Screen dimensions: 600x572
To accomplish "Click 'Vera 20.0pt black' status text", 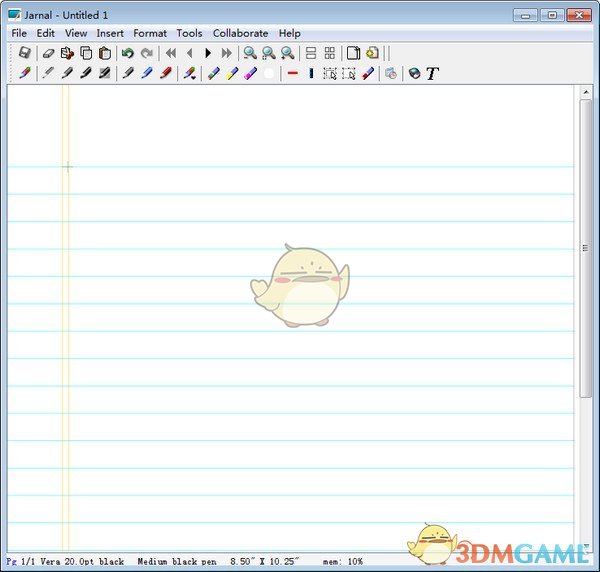I will (82, 562).
